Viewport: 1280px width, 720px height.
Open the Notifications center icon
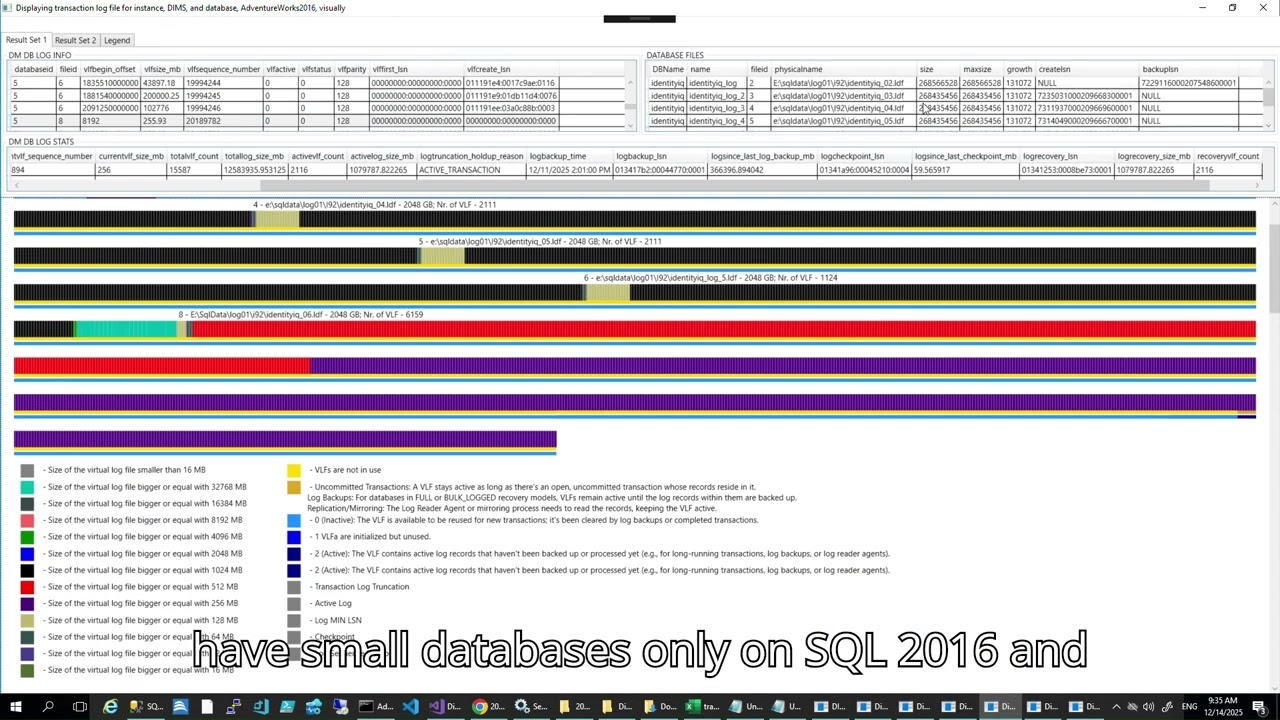1261,707
